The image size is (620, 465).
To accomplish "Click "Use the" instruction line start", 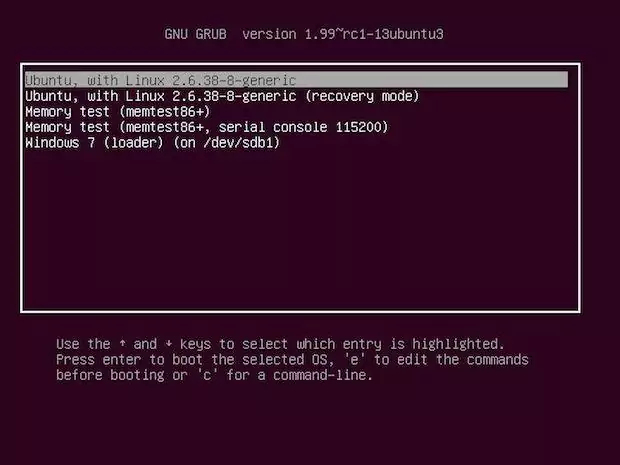I will pyautogui.click(x=83, y=344).
